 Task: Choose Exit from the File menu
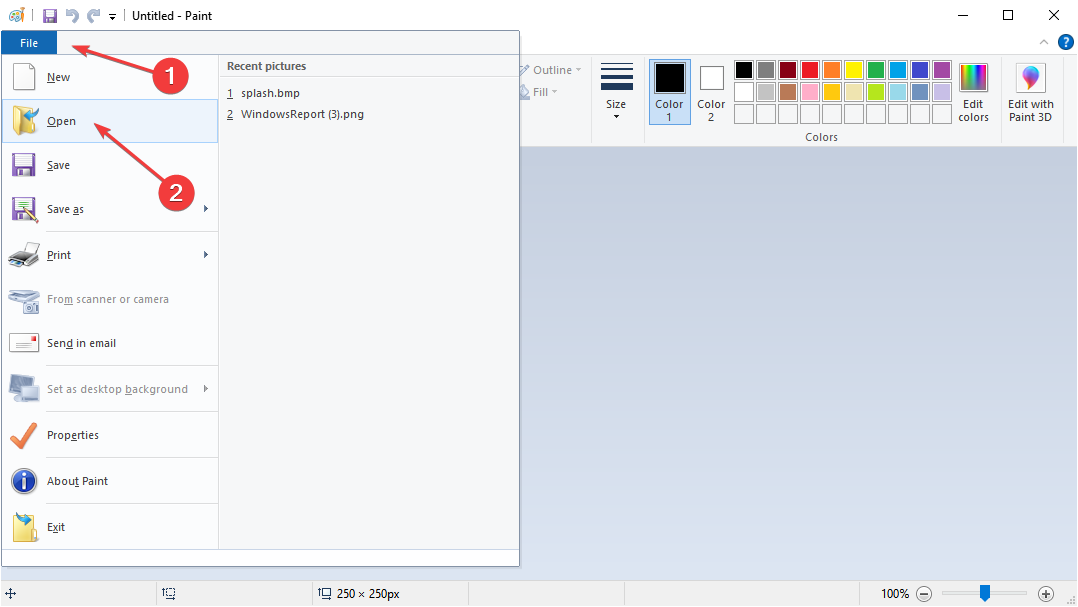point(110,527)
